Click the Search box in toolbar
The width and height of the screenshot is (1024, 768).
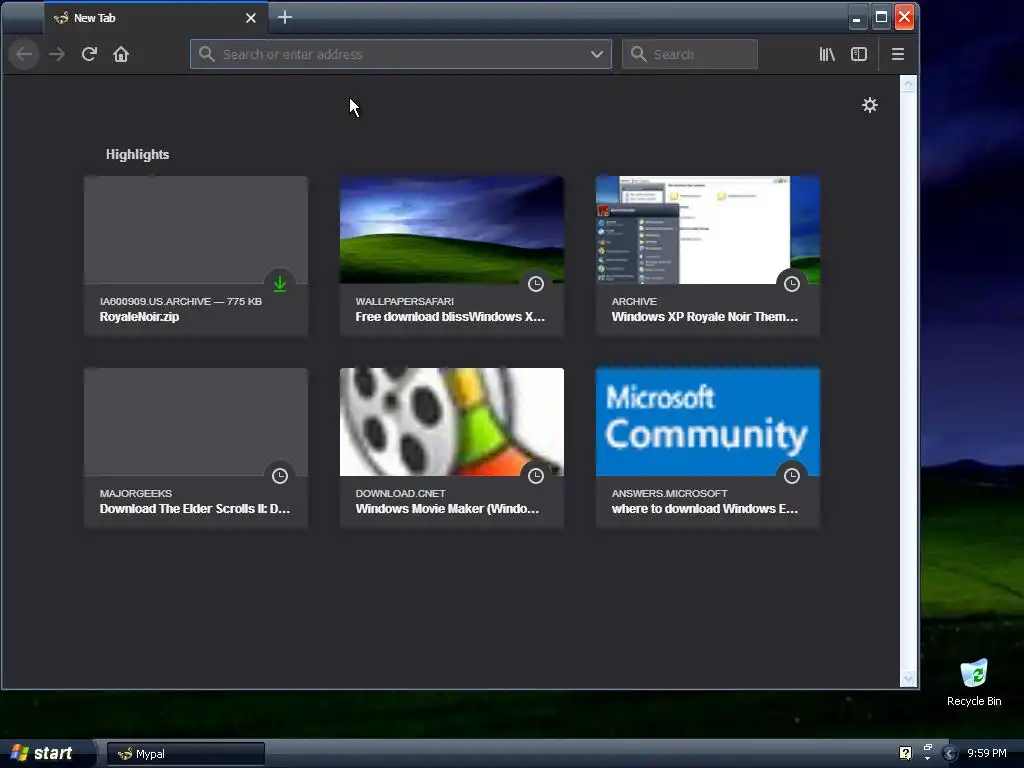coord(690,54)
